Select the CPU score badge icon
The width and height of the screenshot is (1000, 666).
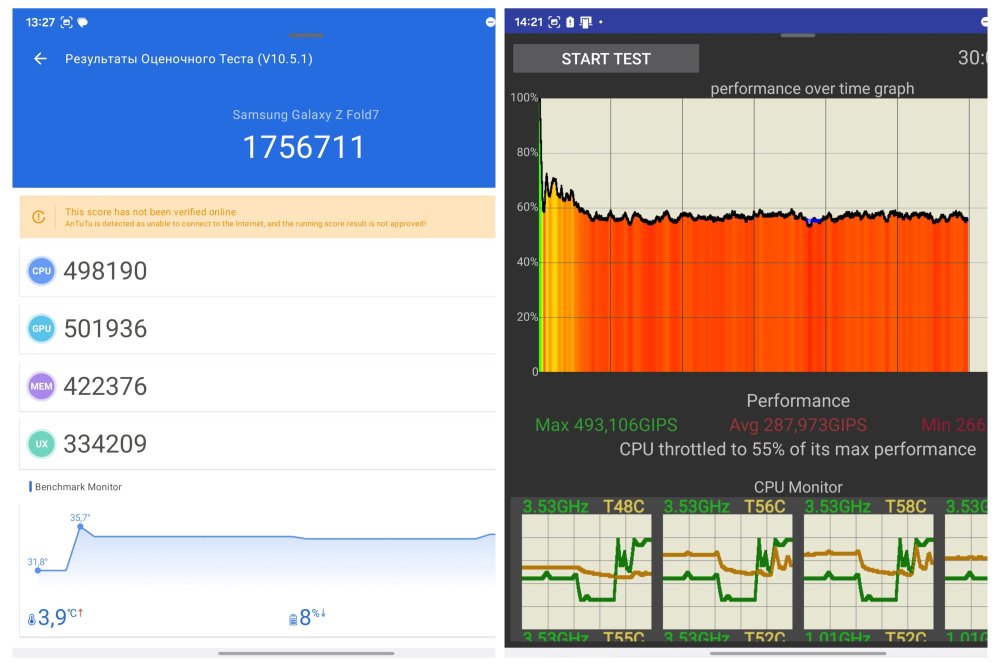click(41, 270)
